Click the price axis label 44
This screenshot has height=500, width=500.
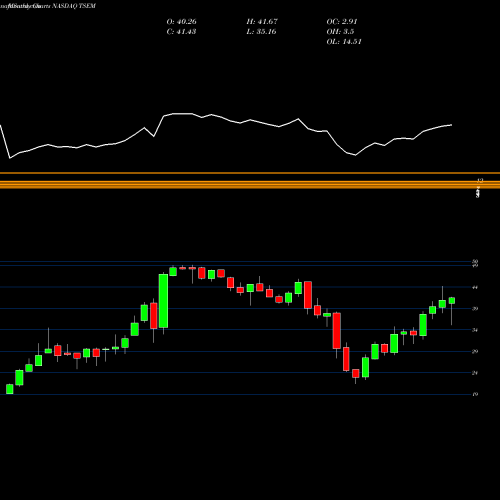(475, 287)
